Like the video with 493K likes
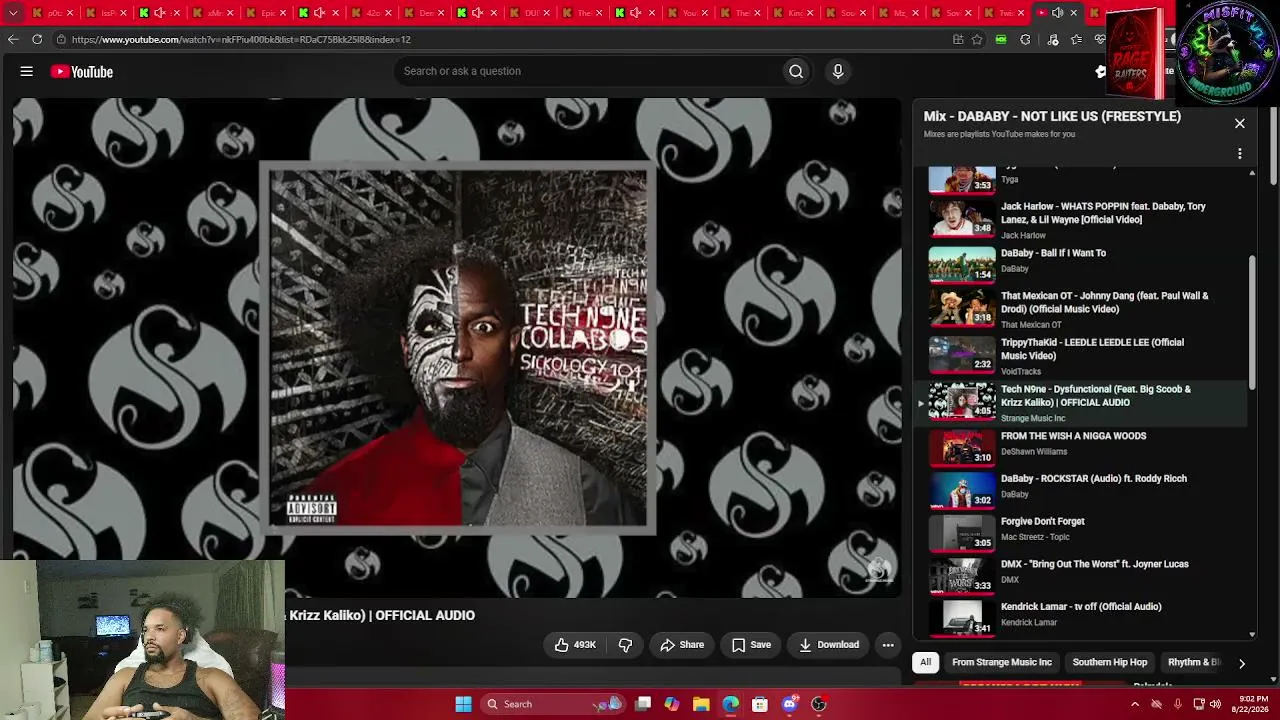The width and height of the screenshot is (1280, 720). [575, 645]
